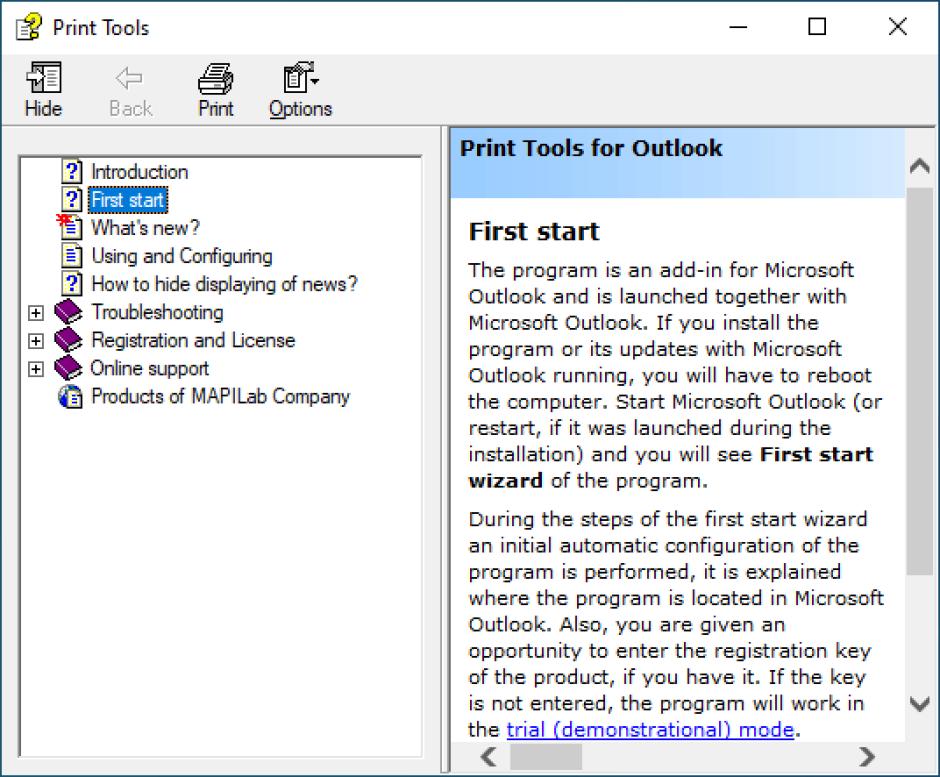The height and width of the screenshot is (777, 940).
Task: Click the starred page icon beside What's new?
Action: tap(70, 227)
